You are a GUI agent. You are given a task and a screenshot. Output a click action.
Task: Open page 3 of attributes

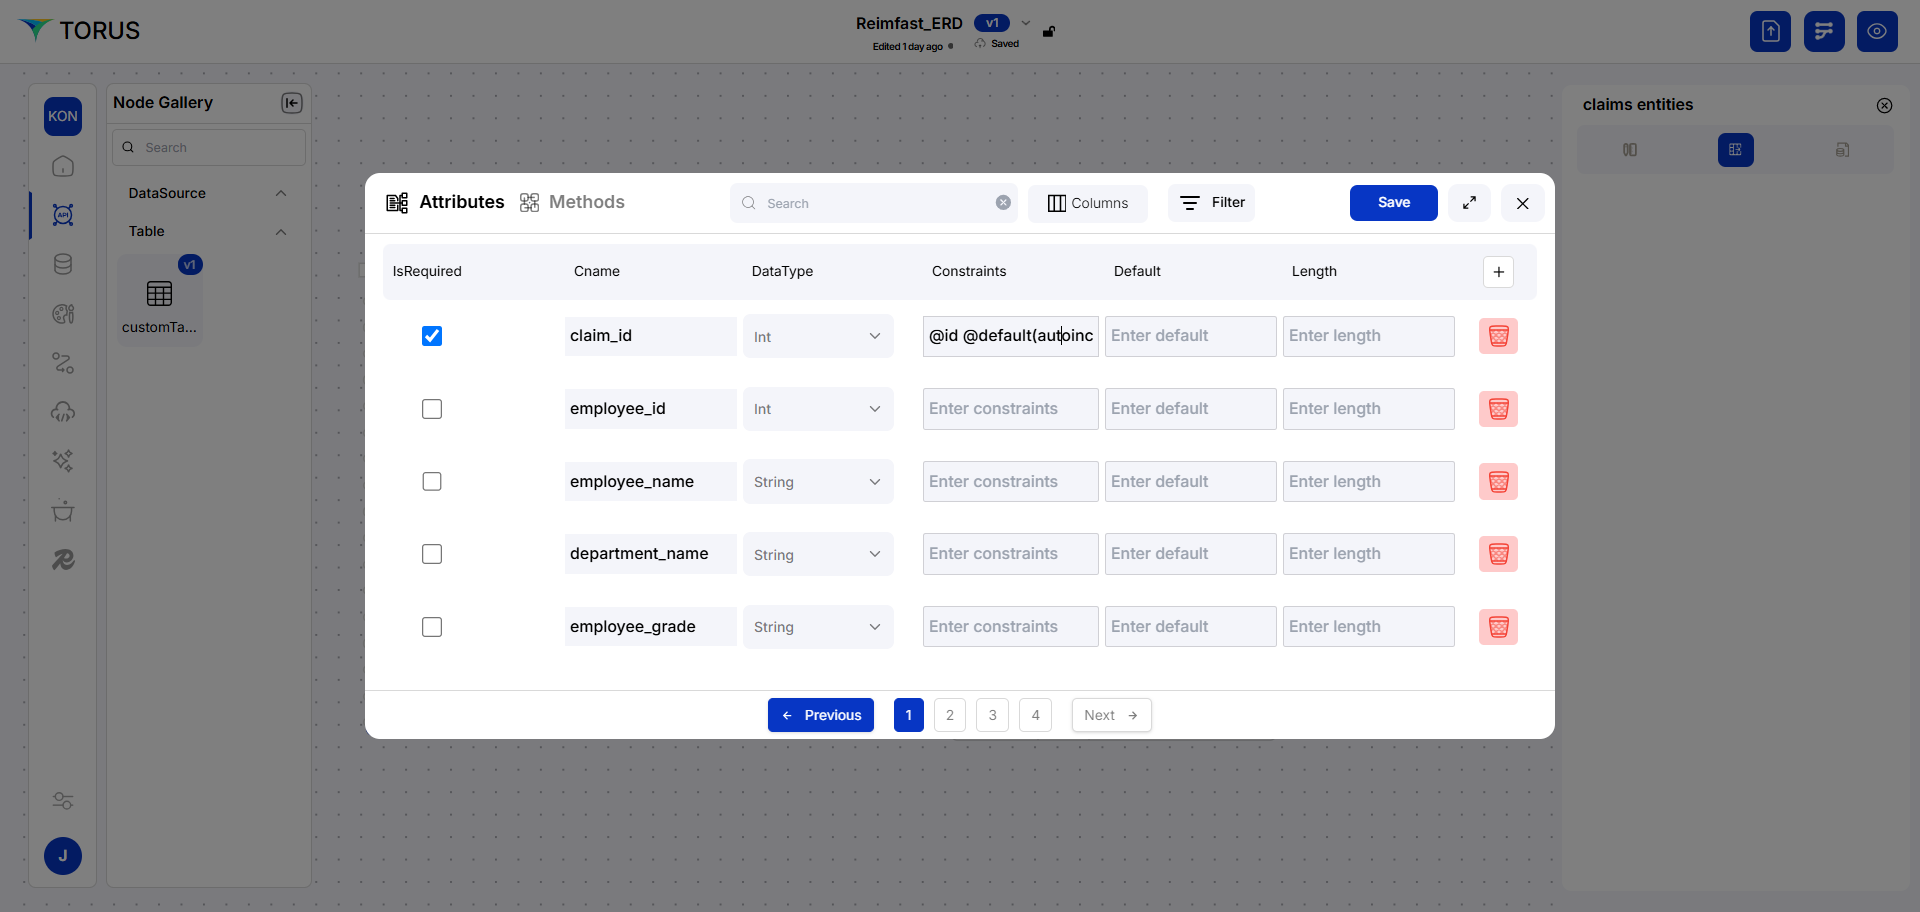point(992,715)
